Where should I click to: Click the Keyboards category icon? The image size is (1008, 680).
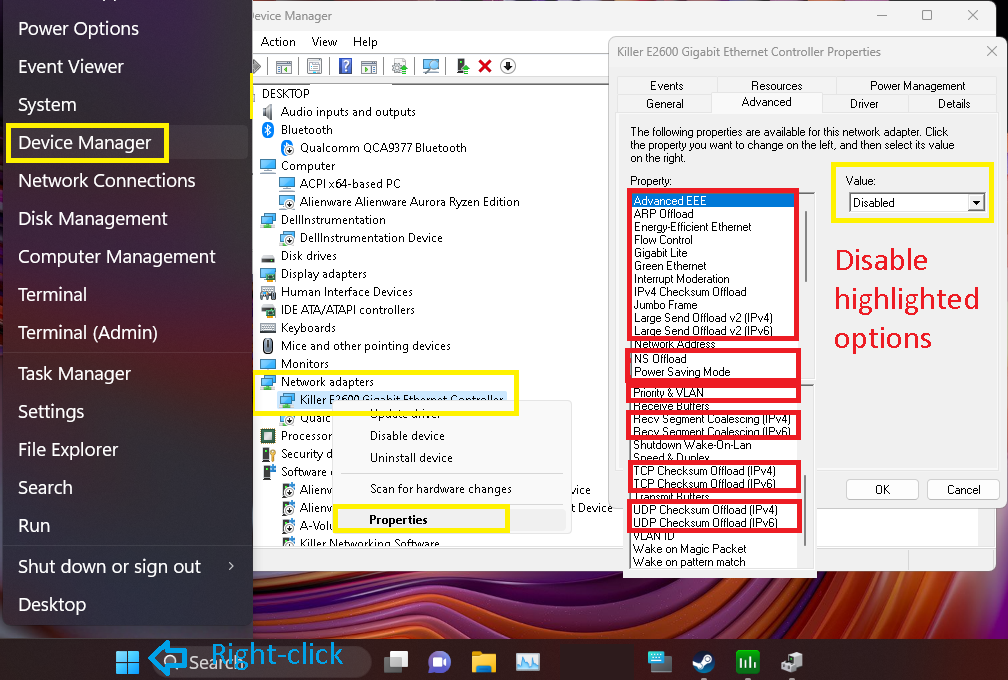tap(268, 328)
